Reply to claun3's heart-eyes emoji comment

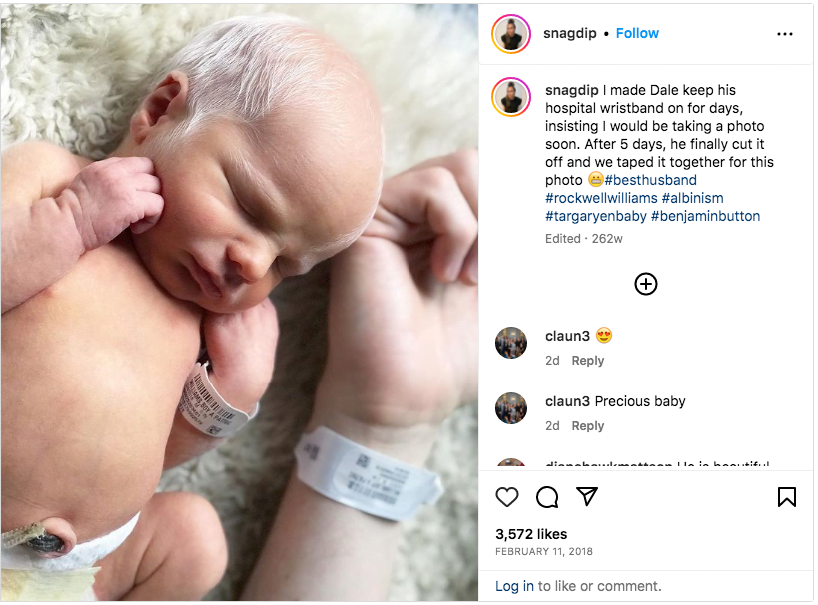pyautogui.click(x=587, y=361)
